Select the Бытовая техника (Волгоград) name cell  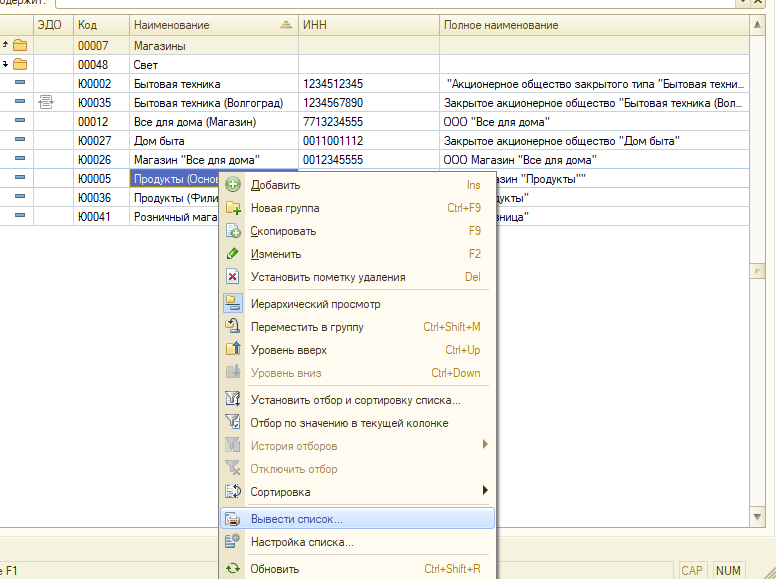coord(214,102)
